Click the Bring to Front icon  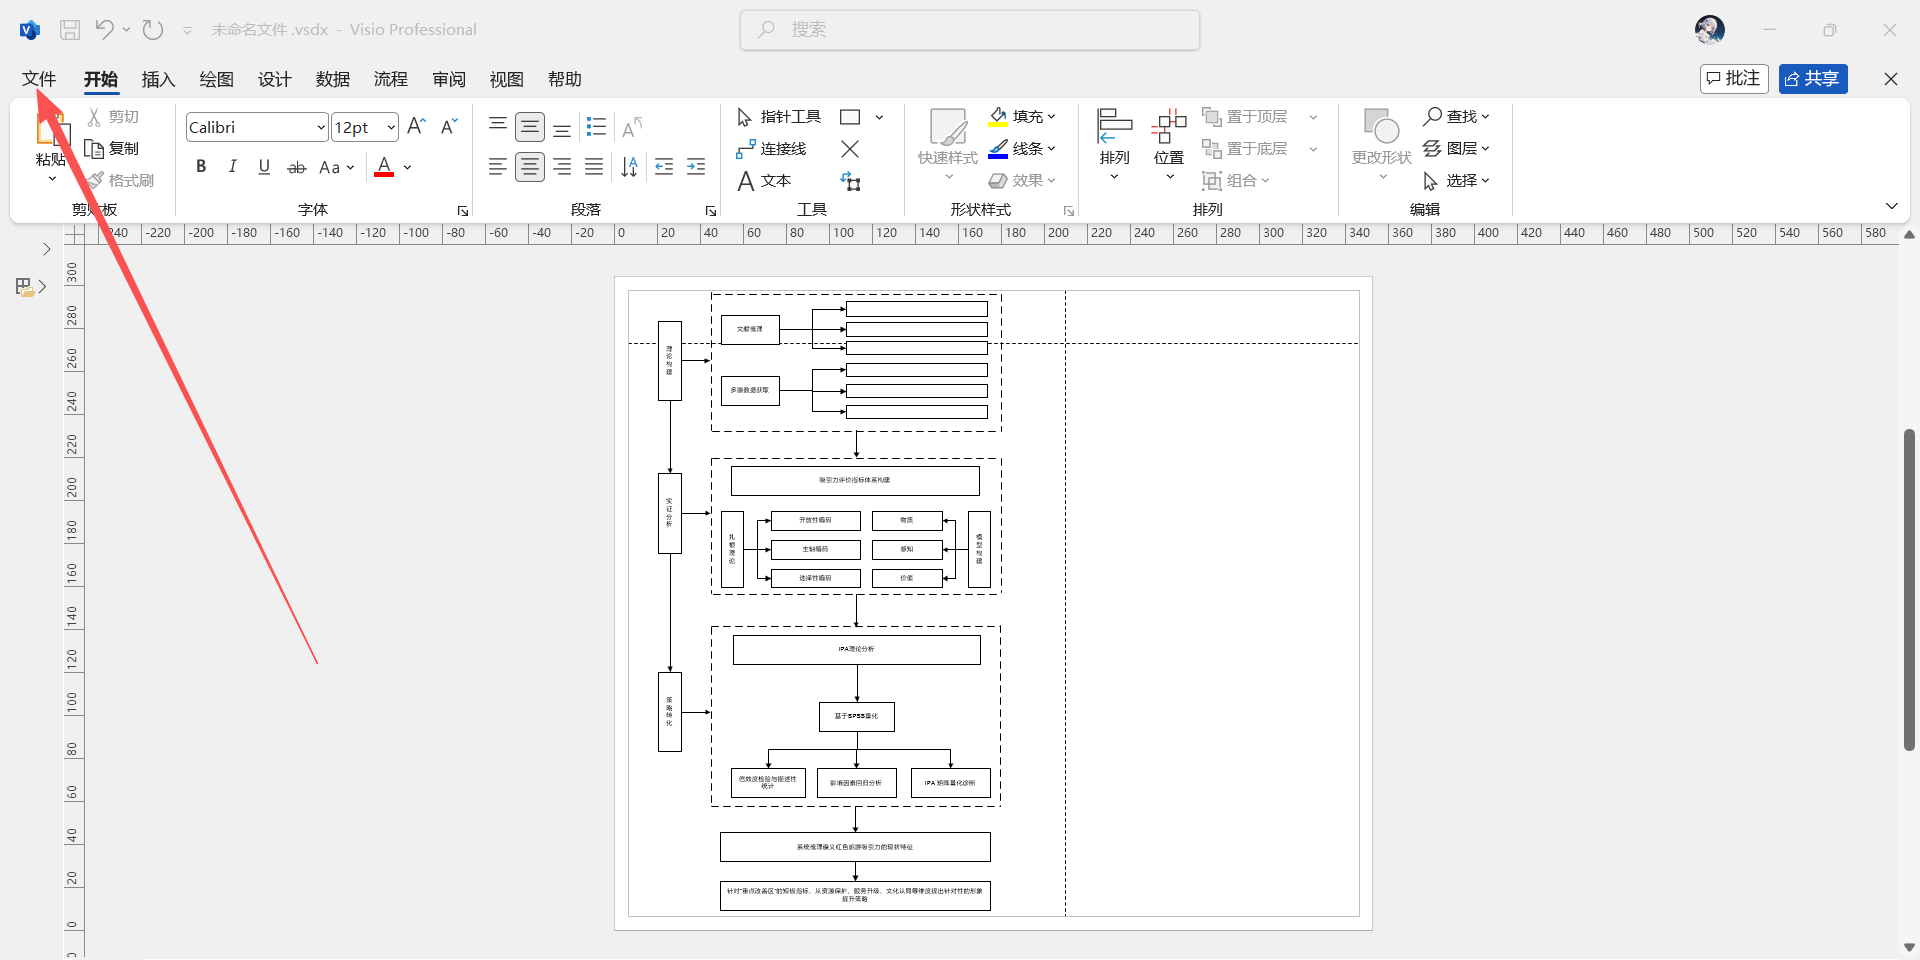click(1246, 117)
